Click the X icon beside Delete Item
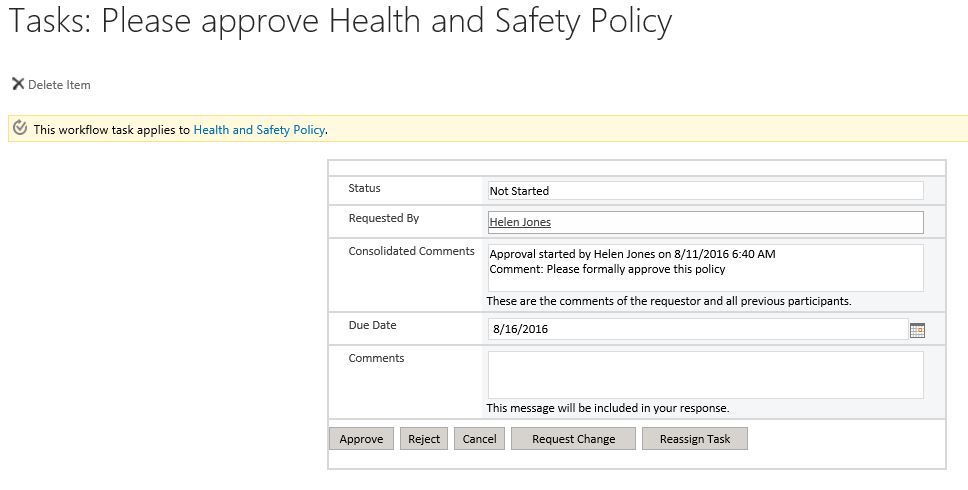The width and height of the screenshot is (968, 490). pos(18,85)
